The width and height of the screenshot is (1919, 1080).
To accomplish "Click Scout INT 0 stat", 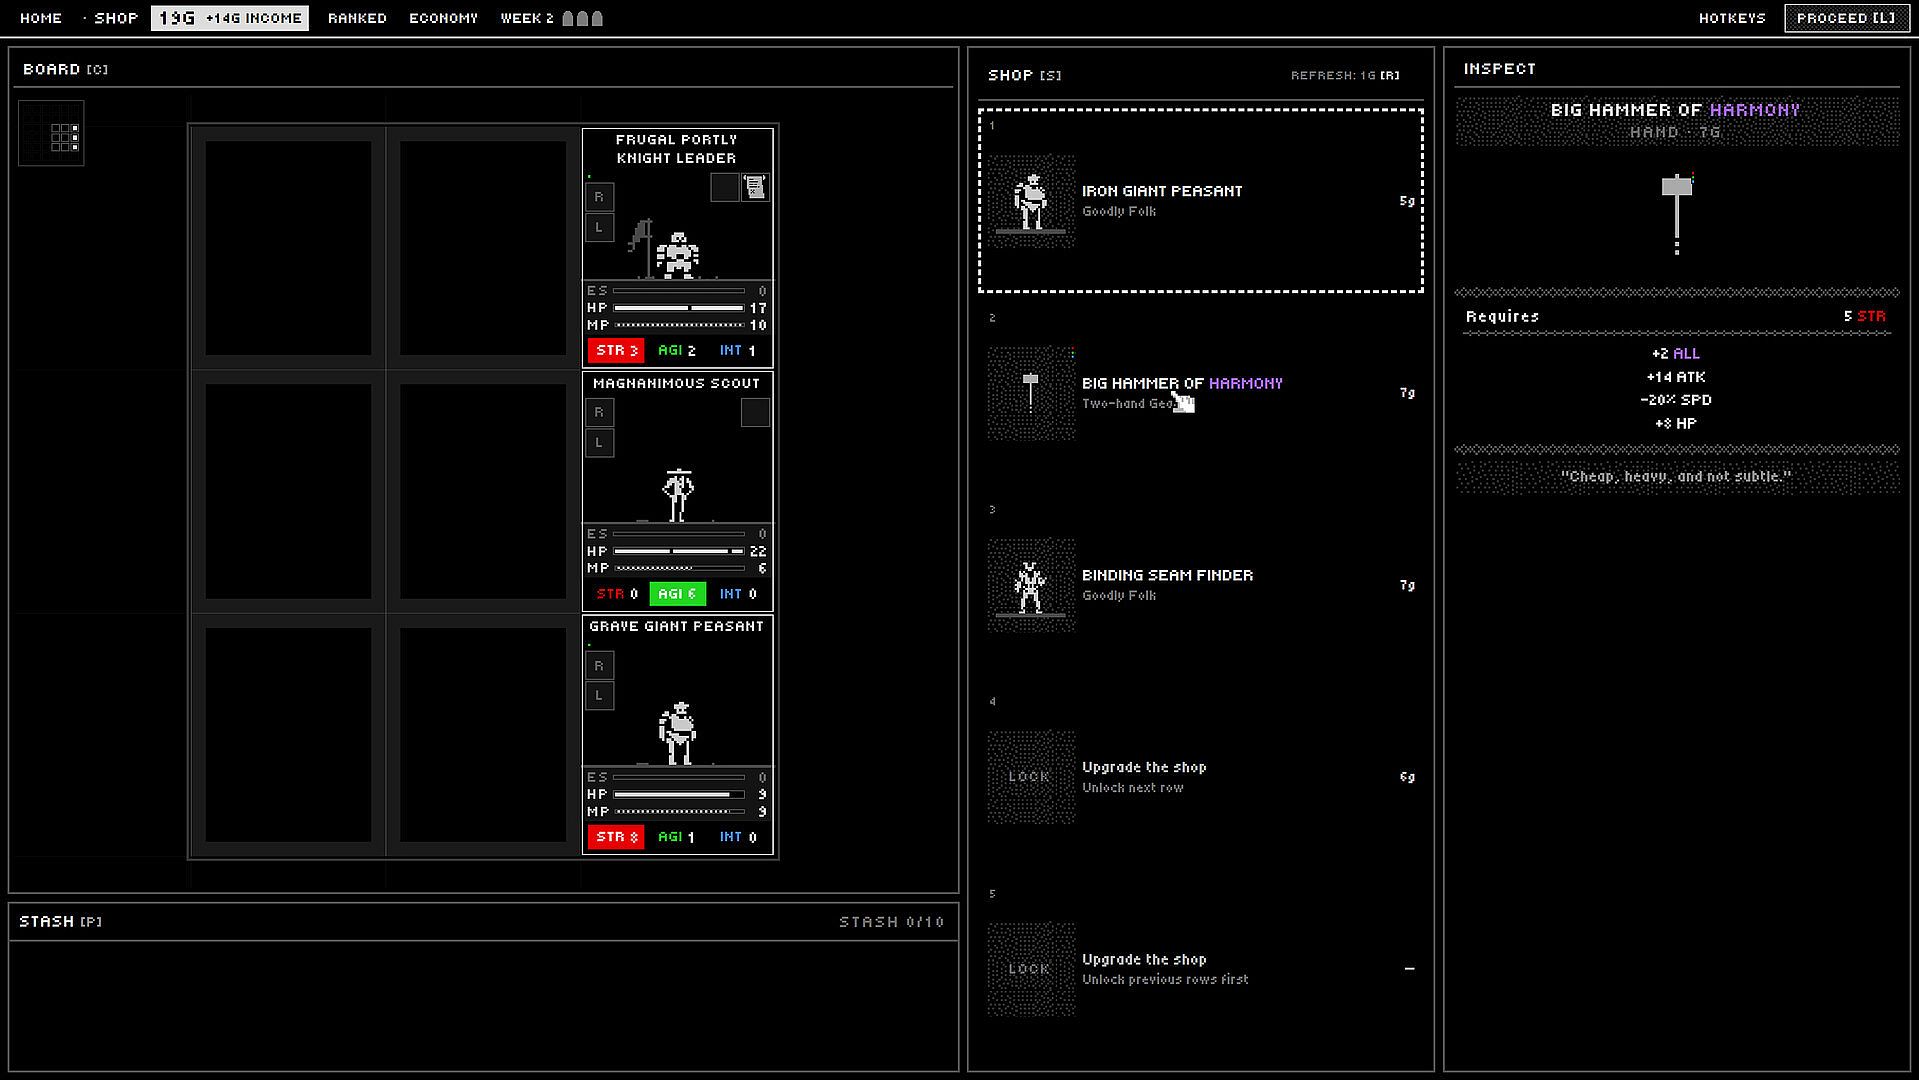I will [738, 594].
